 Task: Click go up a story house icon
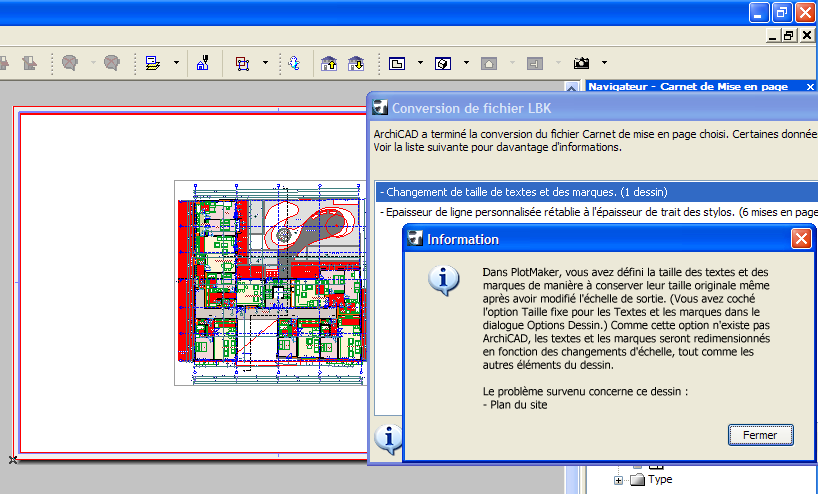pyautogui.click(x=329, y=64)
